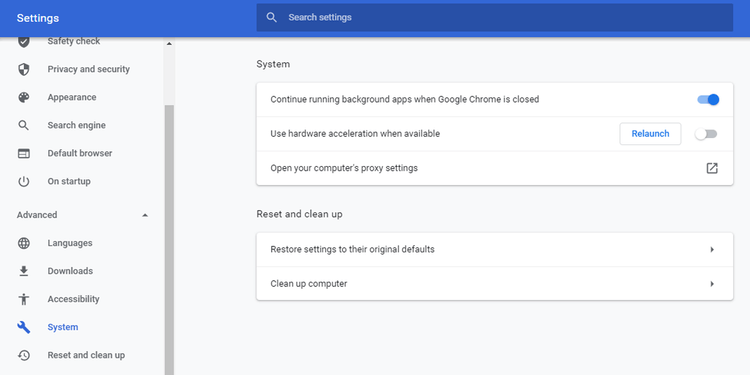The image size is (750, 375).
Task: Expand Restore settings to original defaults arrow
Action: coord(712,250)
